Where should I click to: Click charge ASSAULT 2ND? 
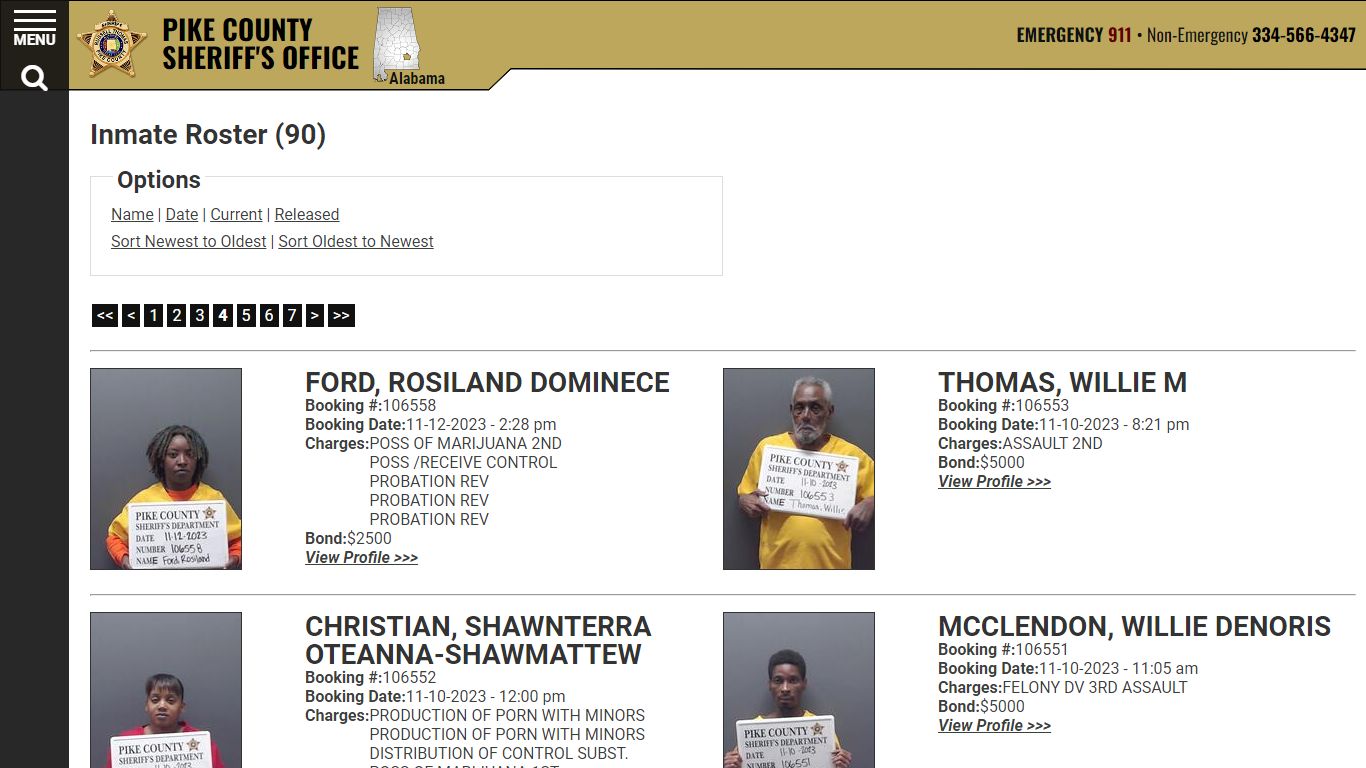coord(1052,443)
